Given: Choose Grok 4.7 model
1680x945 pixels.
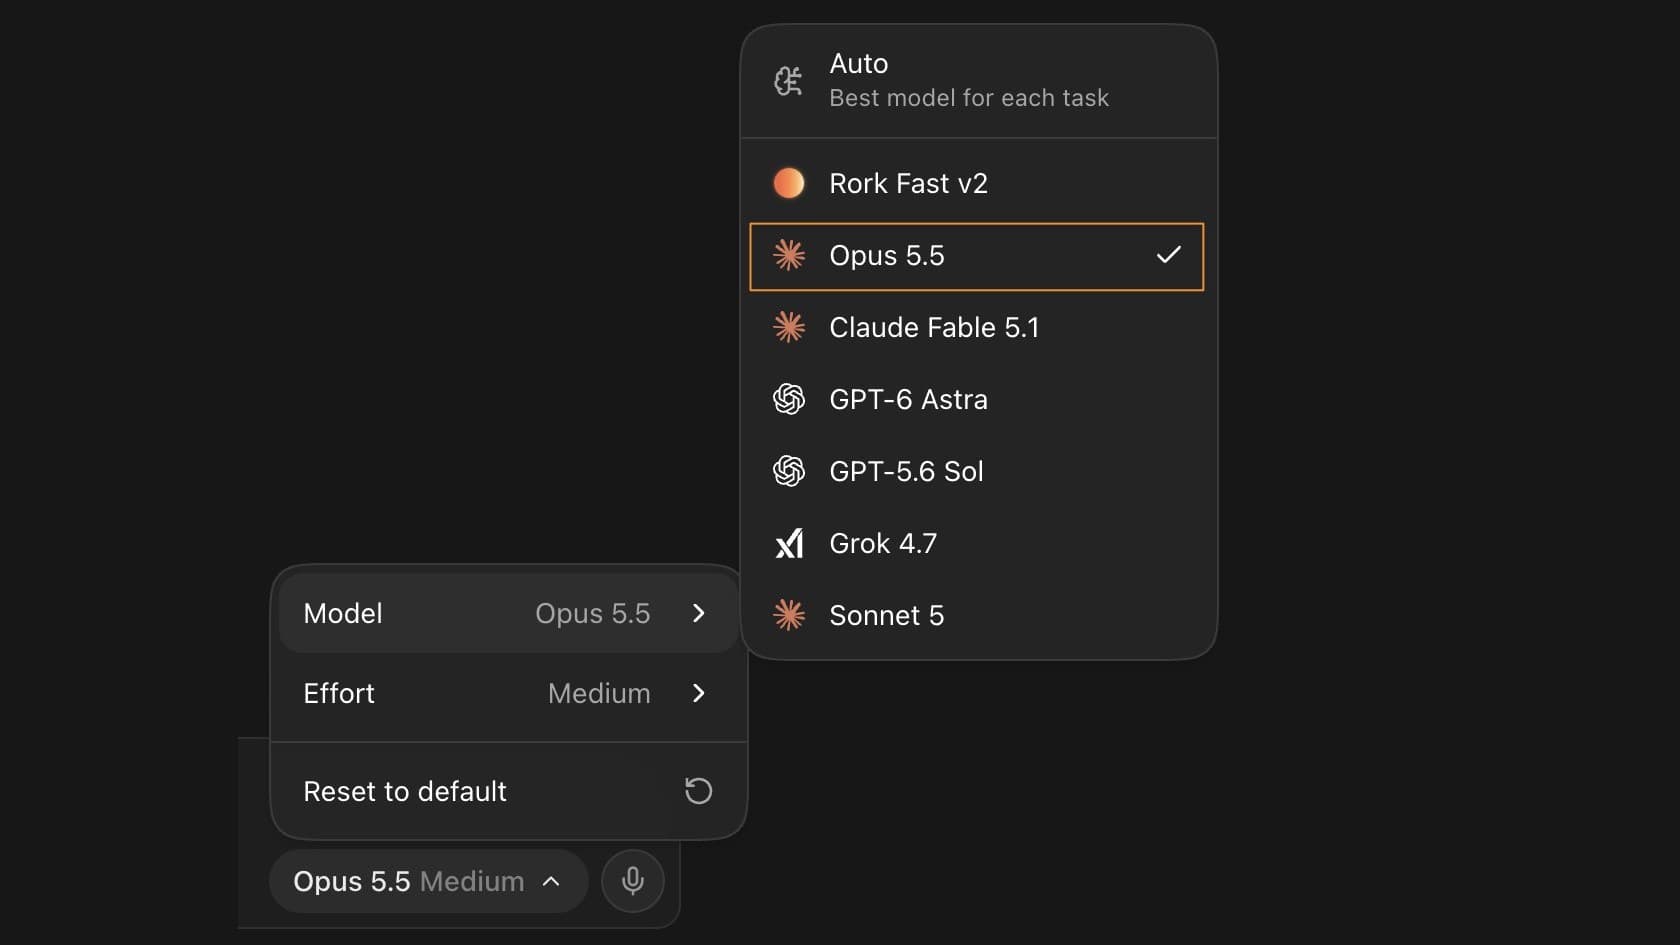Looking at the screenshot, I should (978, 543).
